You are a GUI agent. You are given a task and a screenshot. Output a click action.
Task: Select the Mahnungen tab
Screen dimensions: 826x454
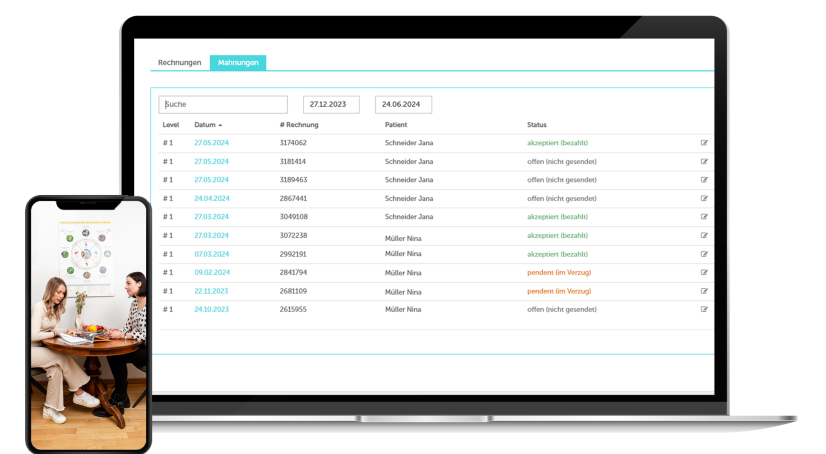238,63
